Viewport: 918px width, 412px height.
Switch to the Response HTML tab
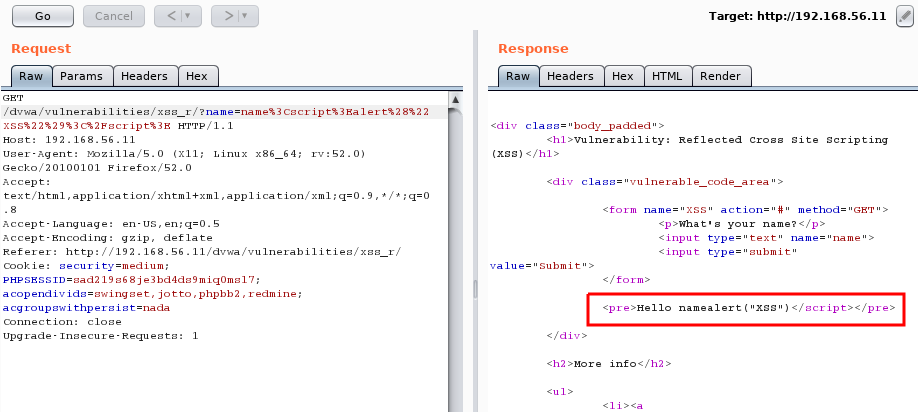pos(667,76)
